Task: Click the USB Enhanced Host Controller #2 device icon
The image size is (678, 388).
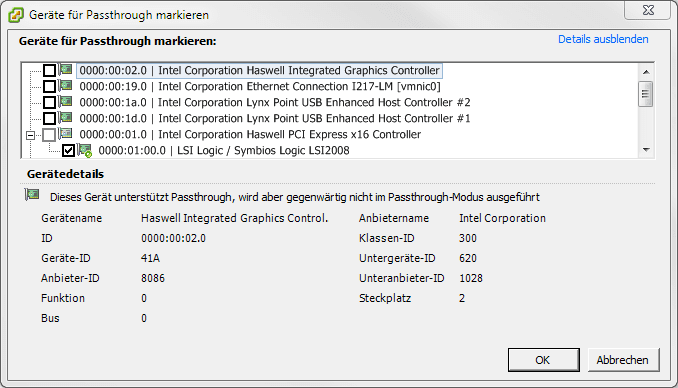Action: tap(66, 101)
